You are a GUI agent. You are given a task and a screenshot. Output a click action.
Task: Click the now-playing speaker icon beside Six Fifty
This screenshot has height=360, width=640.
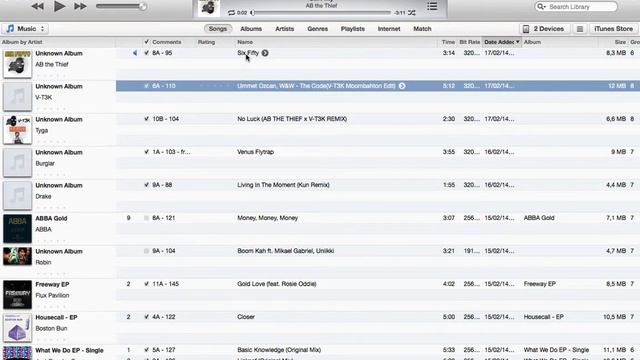[135, 53]
